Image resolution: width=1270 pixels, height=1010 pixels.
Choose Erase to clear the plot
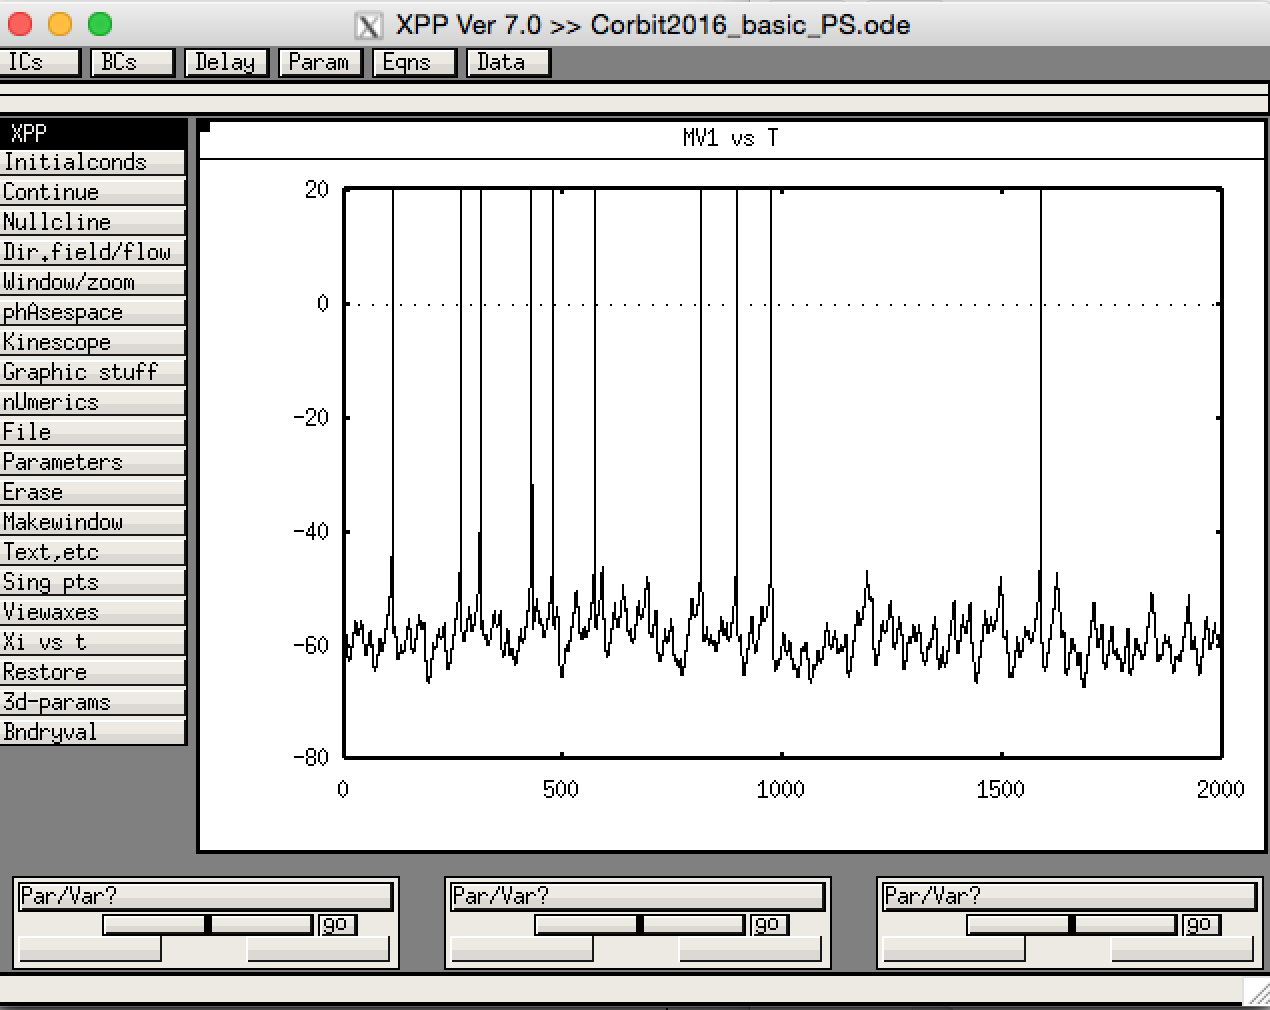tap(93, 492)
